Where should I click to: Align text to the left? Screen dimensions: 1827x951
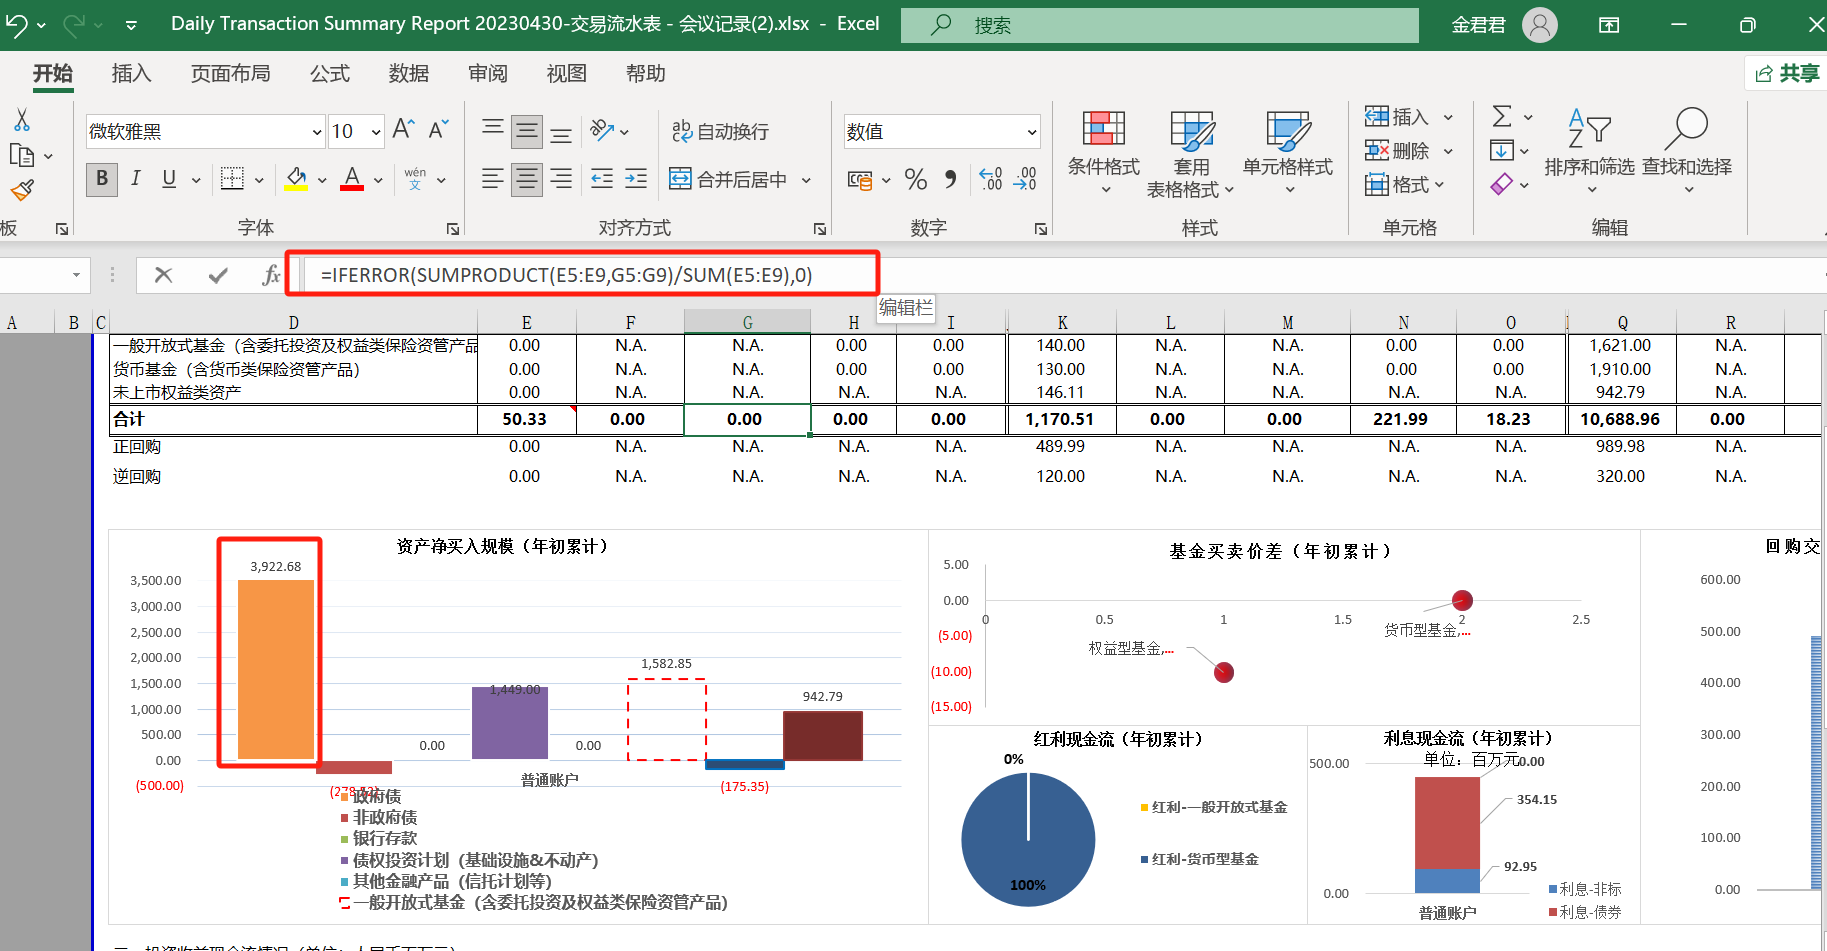pyautogui.click(x=493, y=179)
